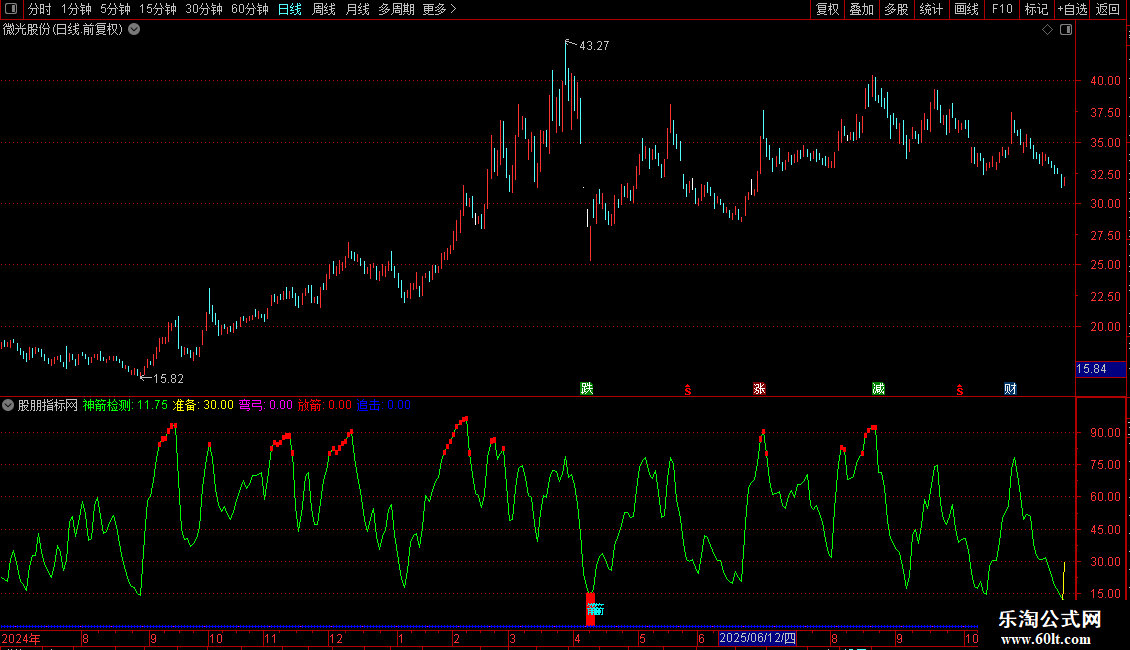This screenshot has height=650, width=1130.
Task: Click the 准备: 30.00 indicator value
Action: (203, 405)
